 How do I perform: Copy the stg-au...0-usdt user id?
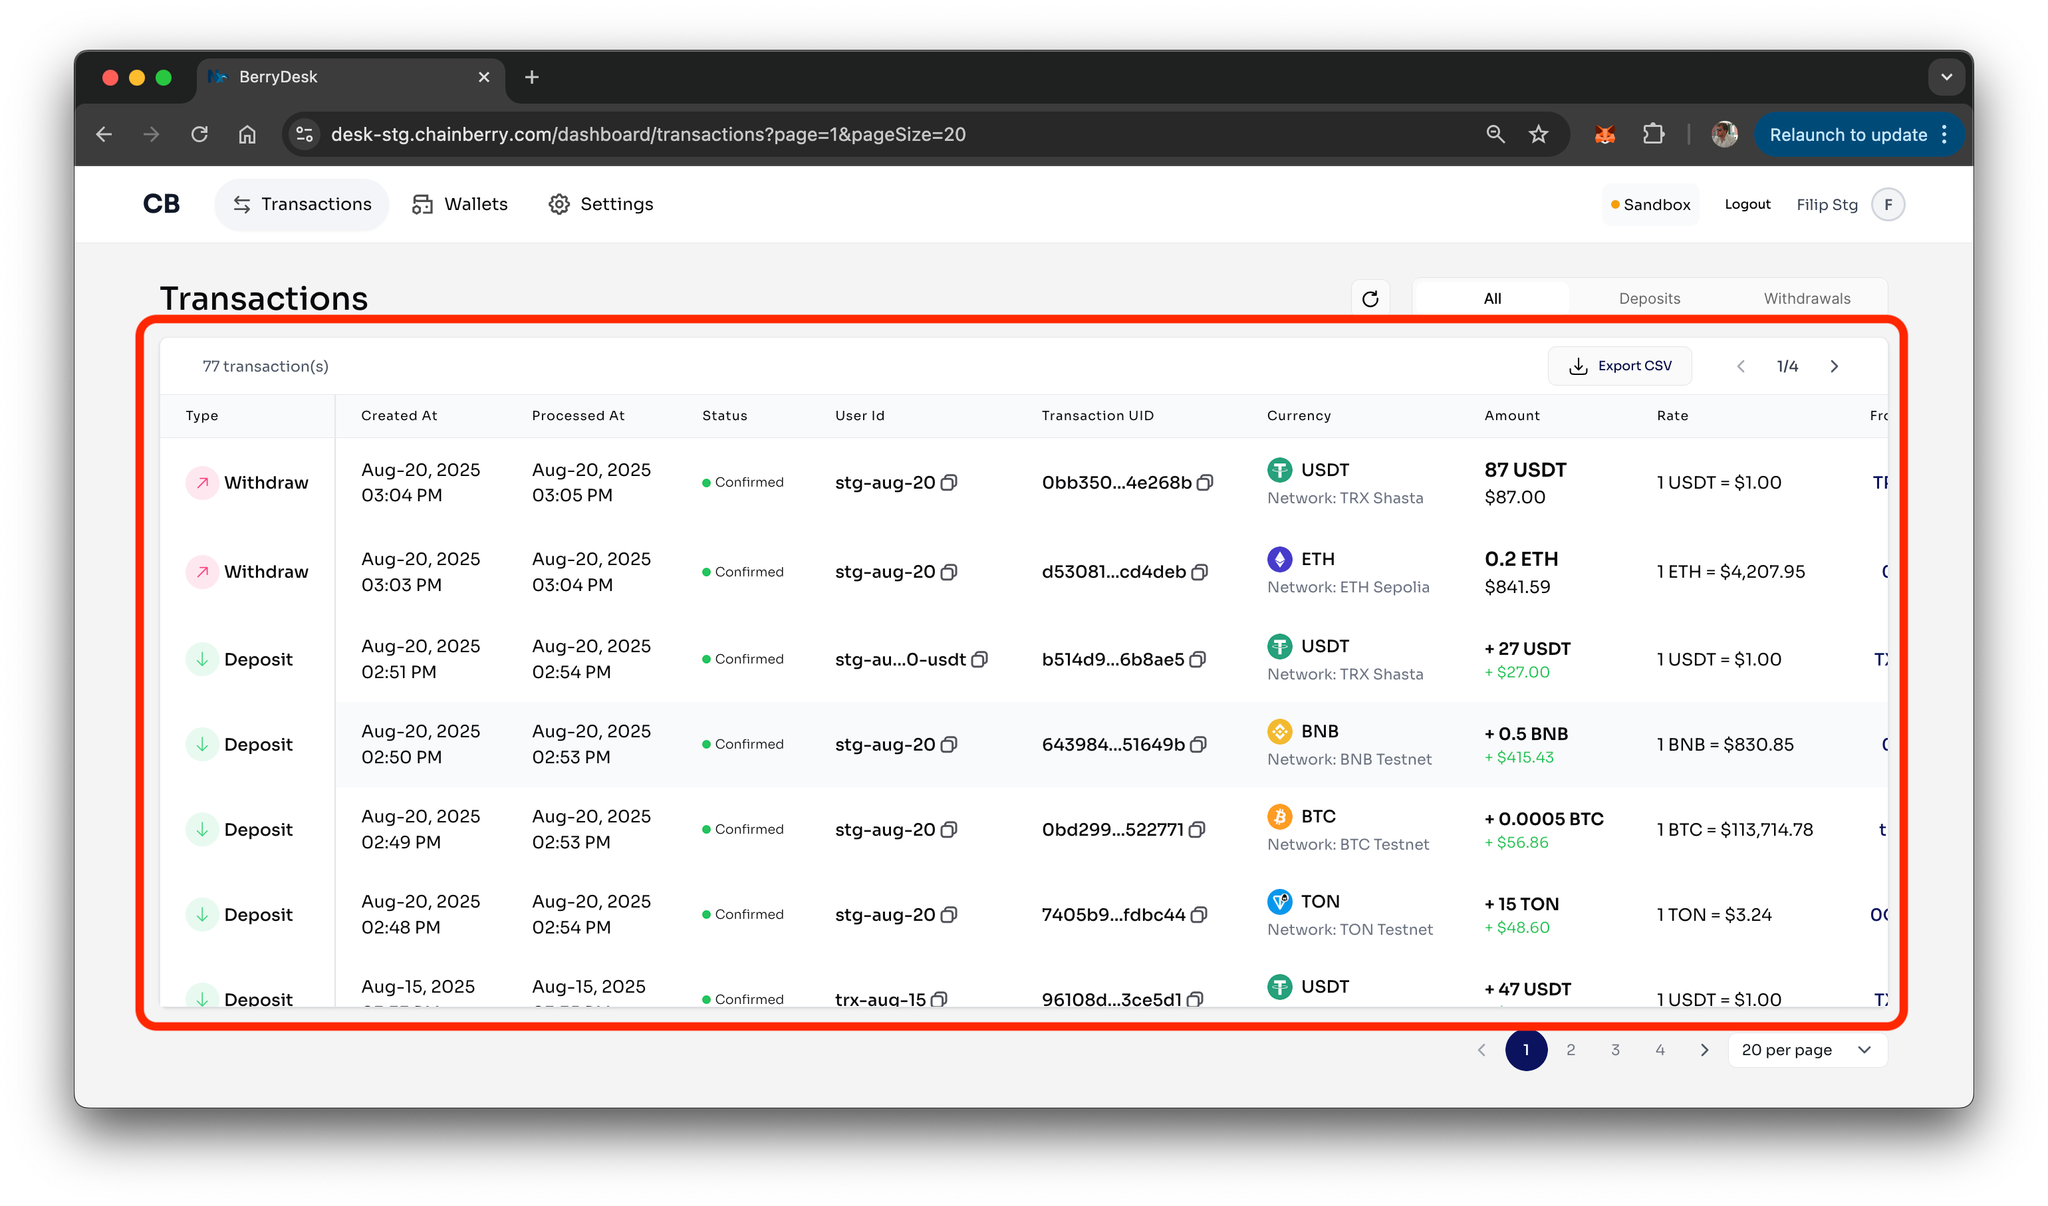[980, 660]
